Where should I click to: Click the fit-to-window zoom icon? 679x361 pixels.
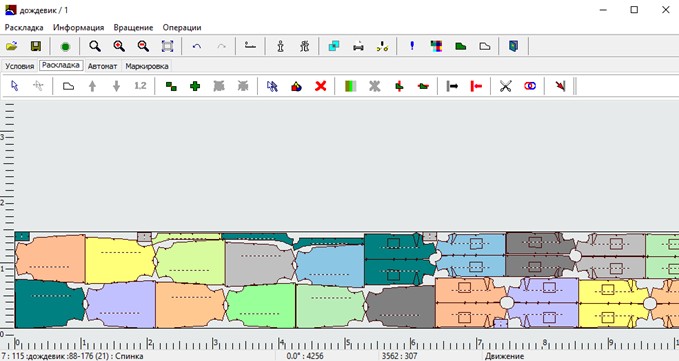(167, 46)
